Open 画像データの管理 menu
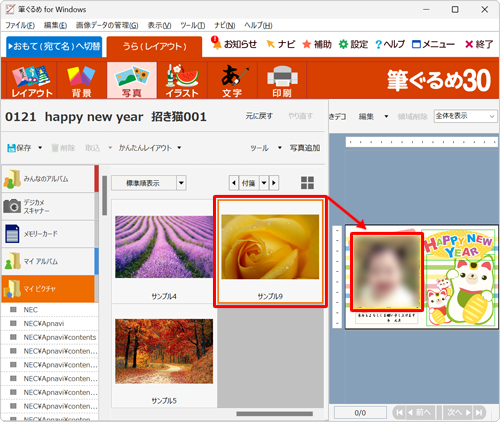 coord(107,25)
